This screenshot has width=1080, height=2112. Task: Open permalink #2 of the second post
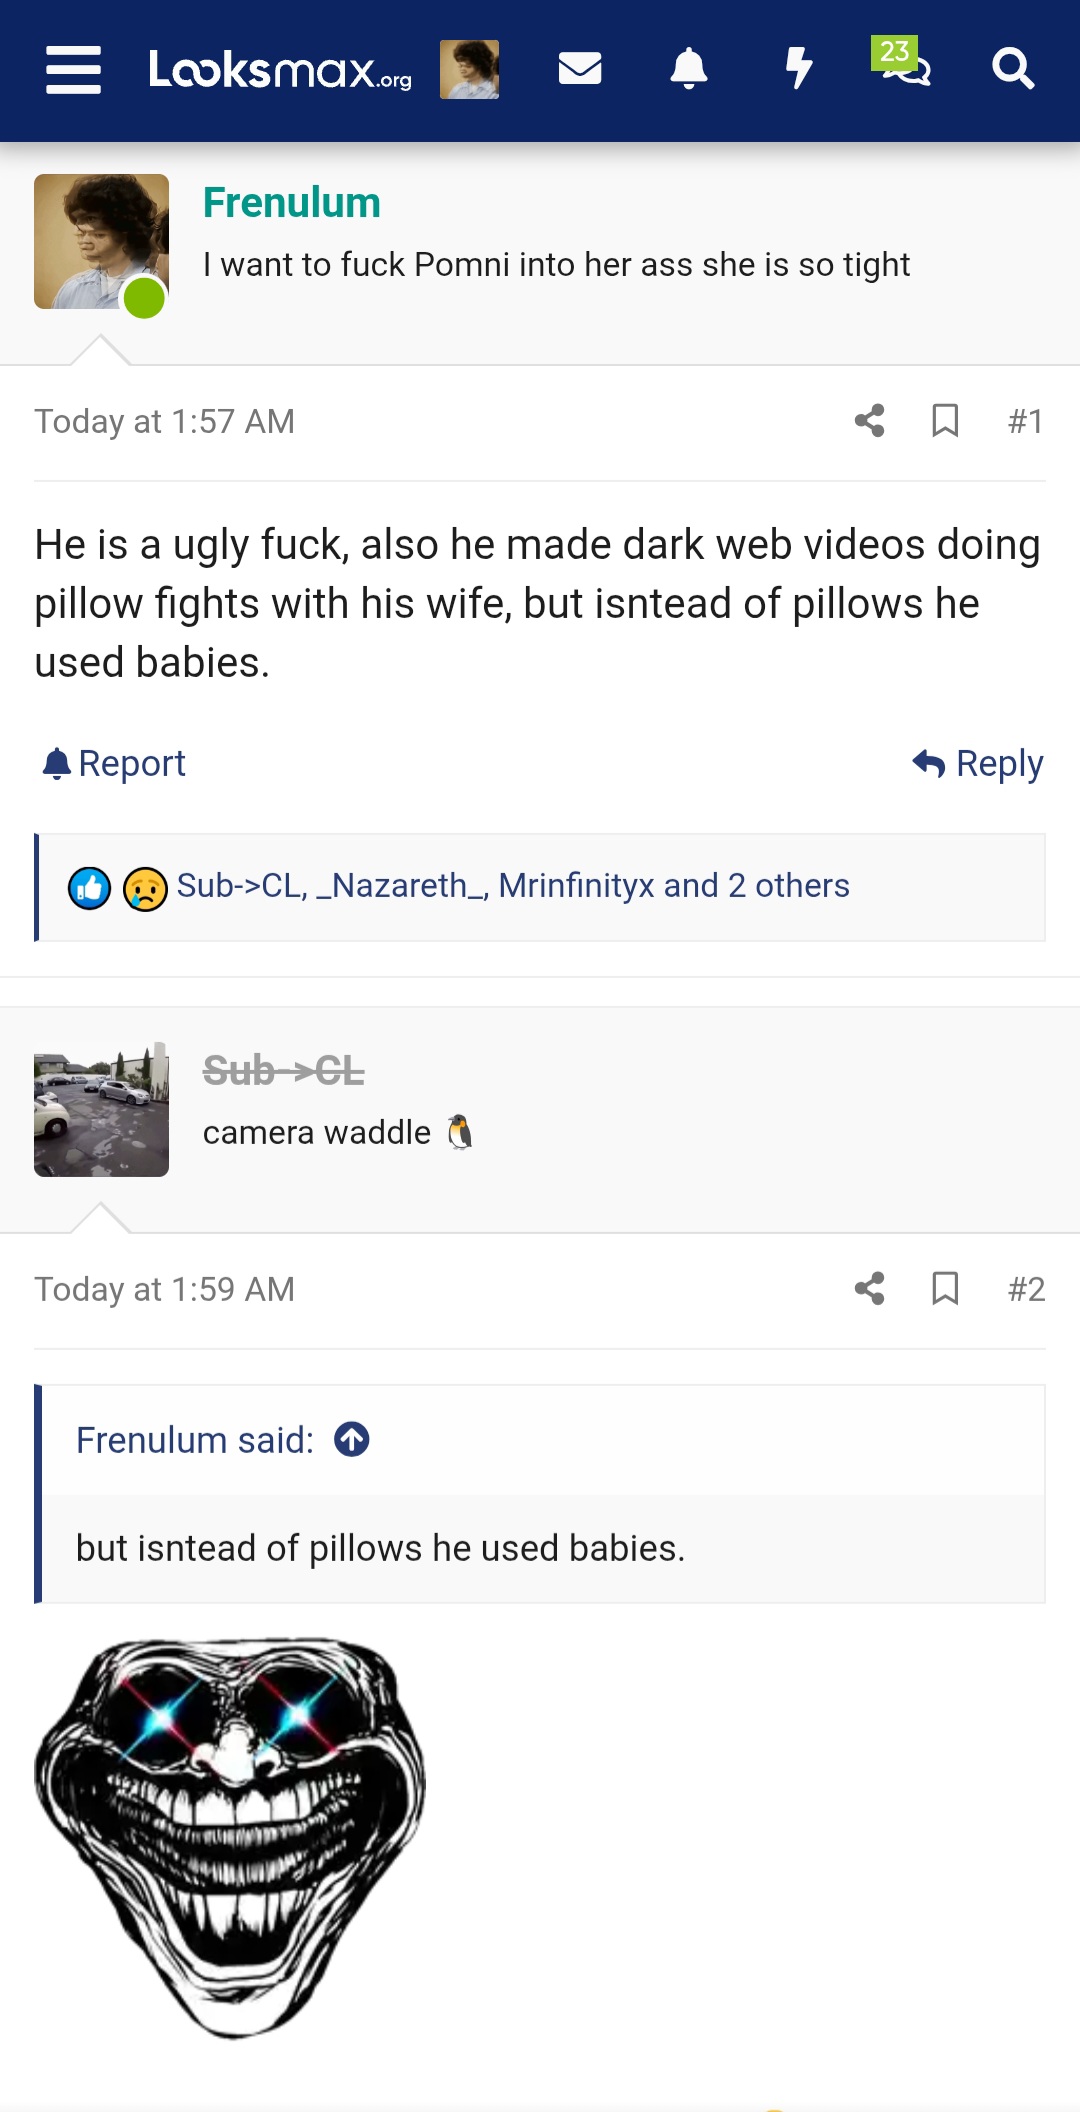pos(1026,1289)
